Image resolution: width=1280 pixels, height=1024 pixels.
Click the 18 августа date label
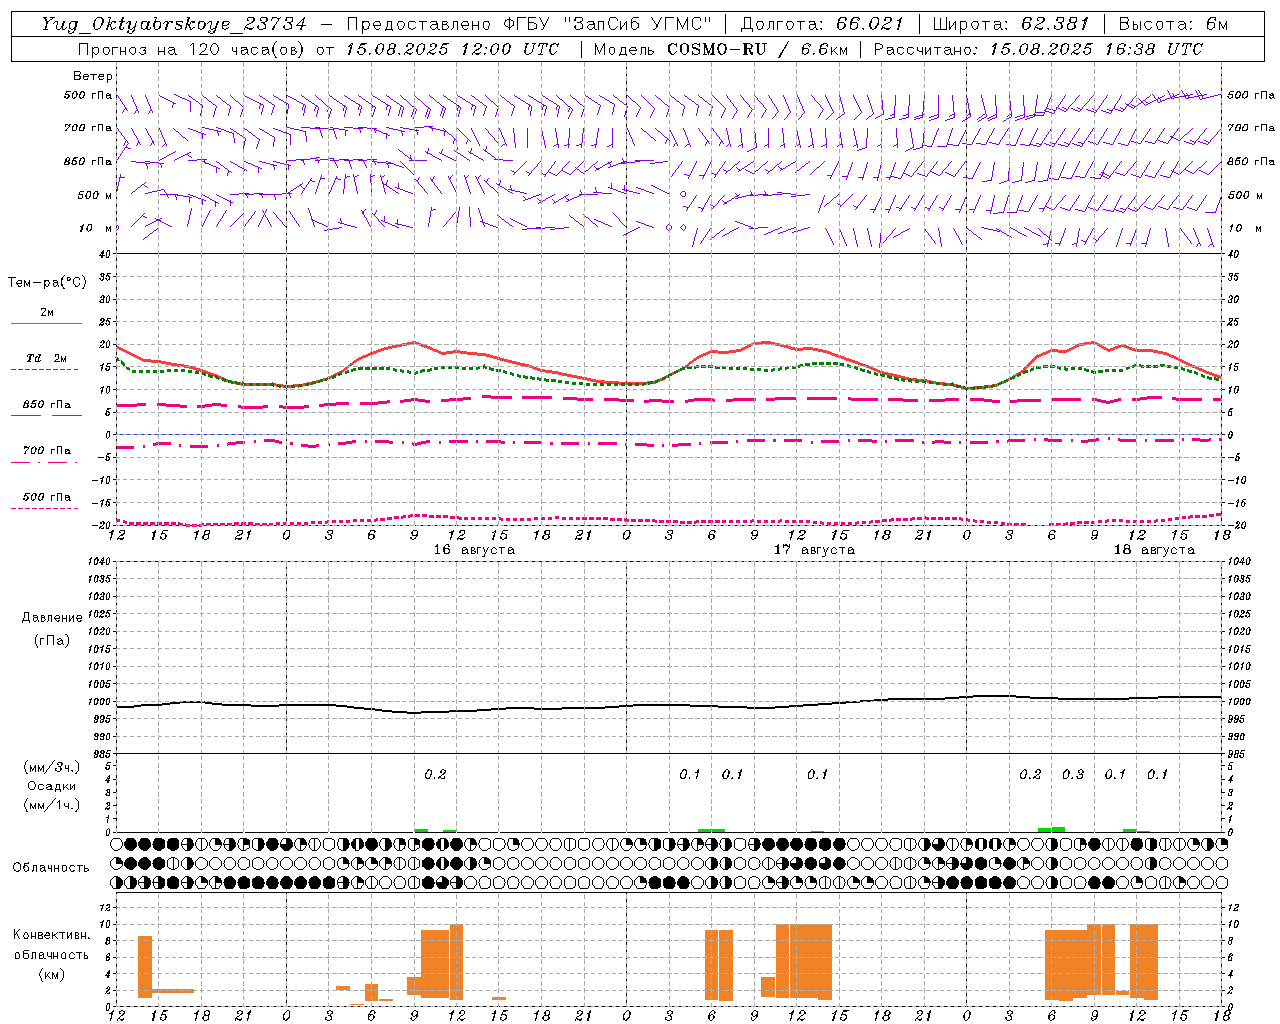click(x=1154, y=550)
